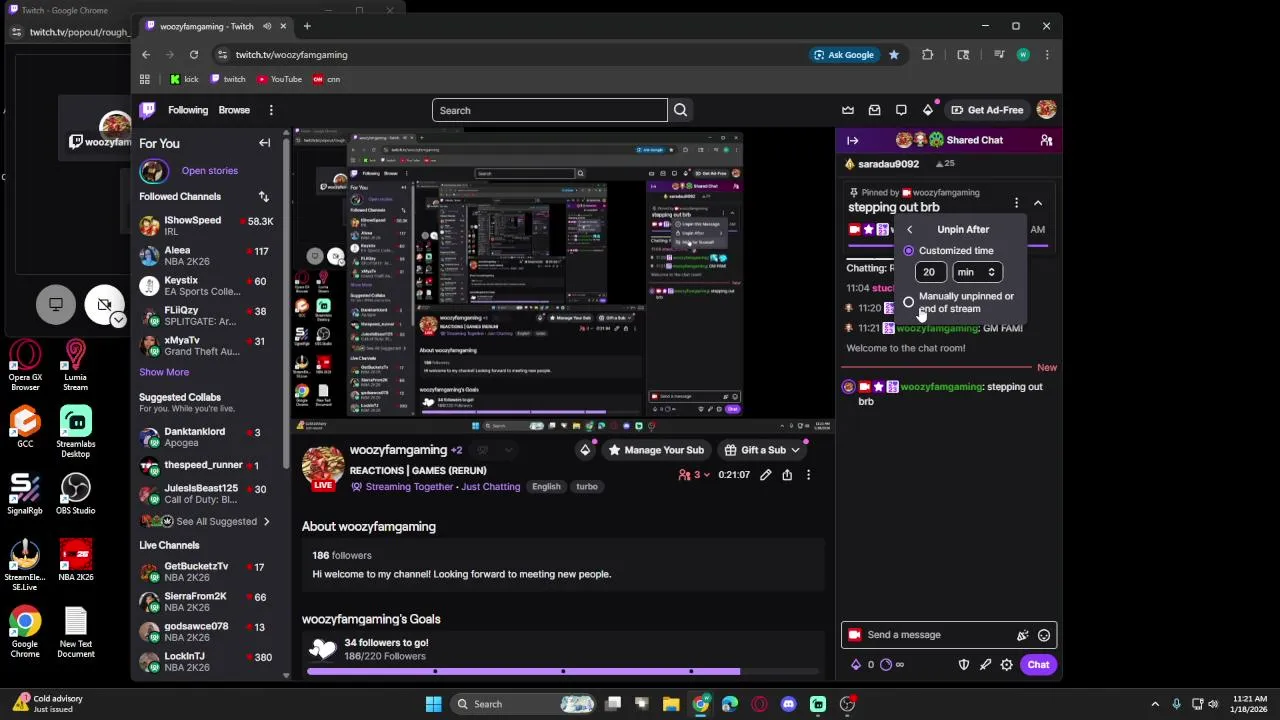Open the chat community users list

(1046, 140)
